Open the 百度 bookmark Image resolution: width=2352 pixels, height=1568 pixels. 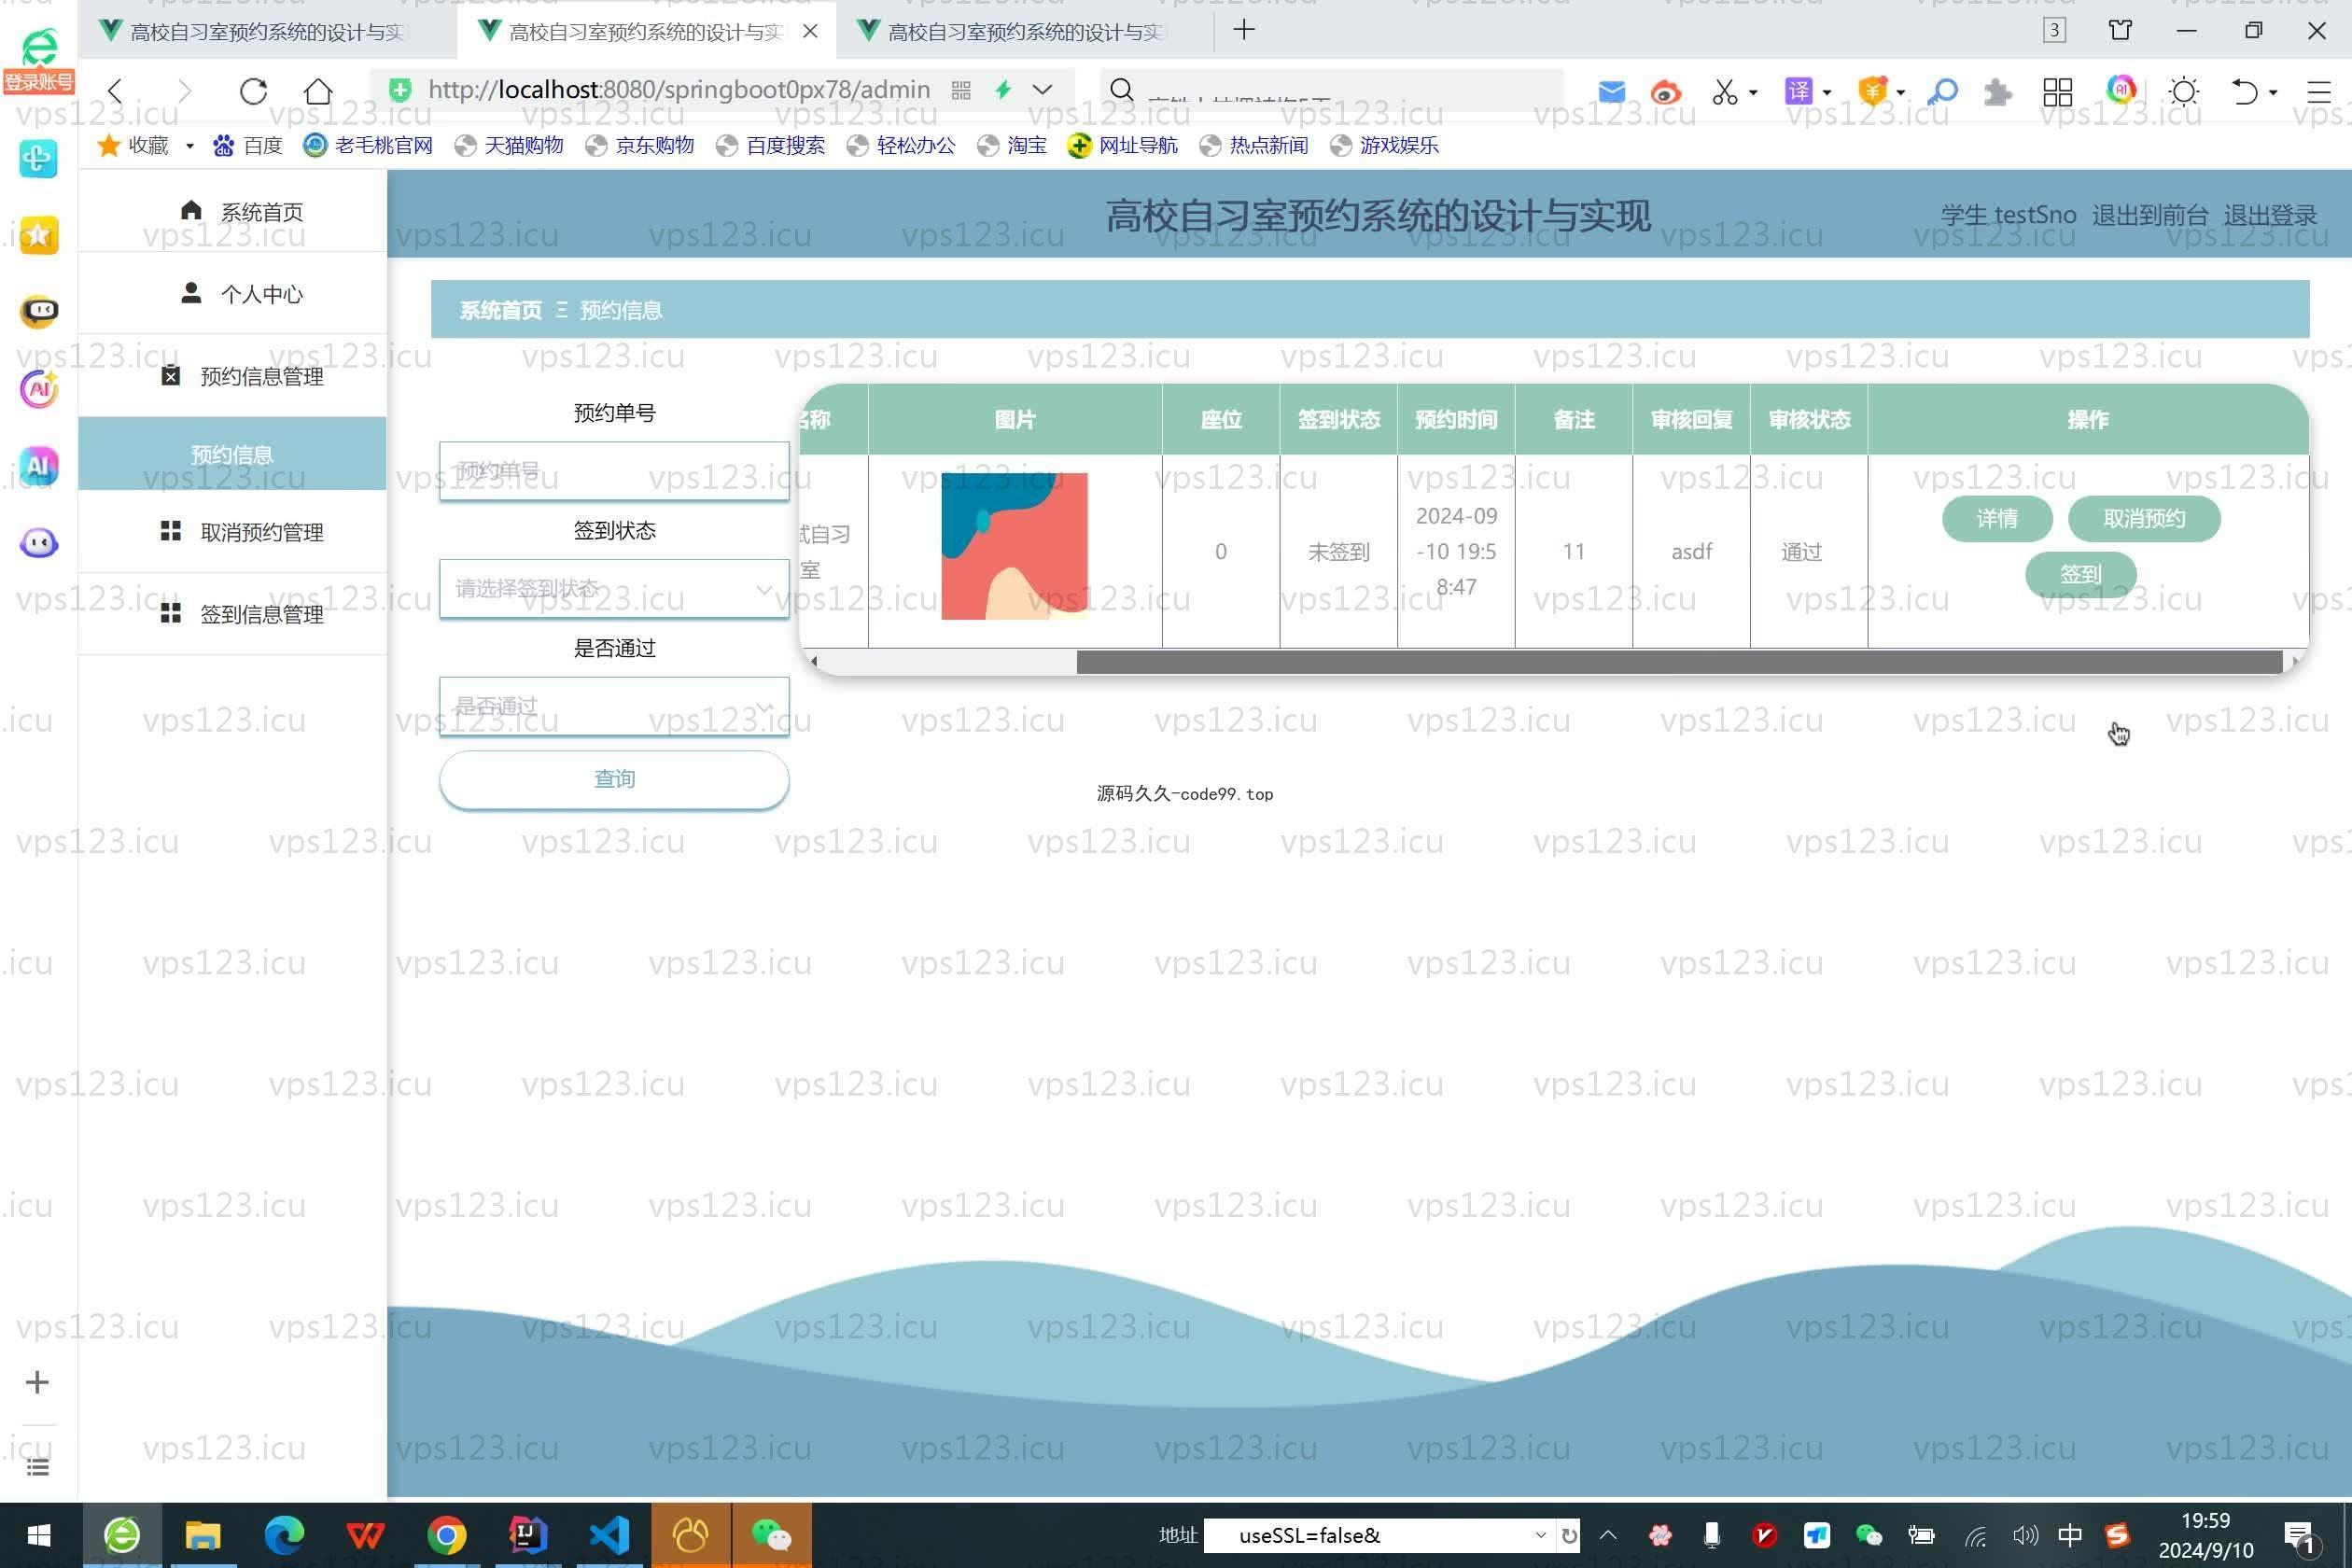click(248, 146)
